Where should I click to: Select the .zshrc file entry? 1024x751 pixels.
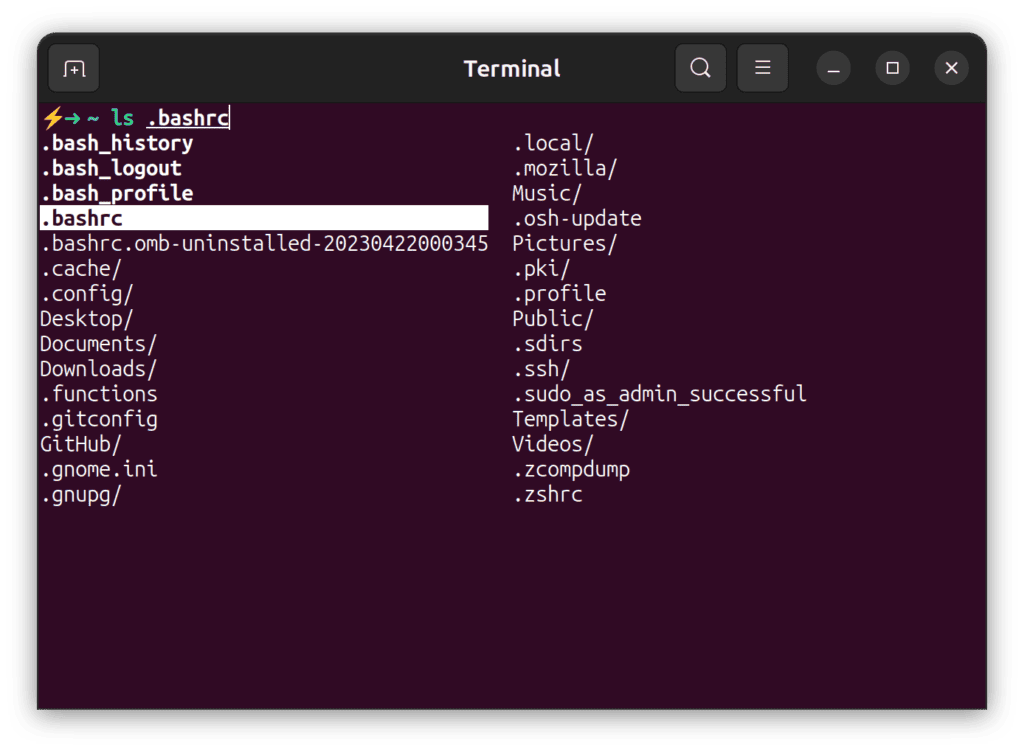click(x=548, y=493)
